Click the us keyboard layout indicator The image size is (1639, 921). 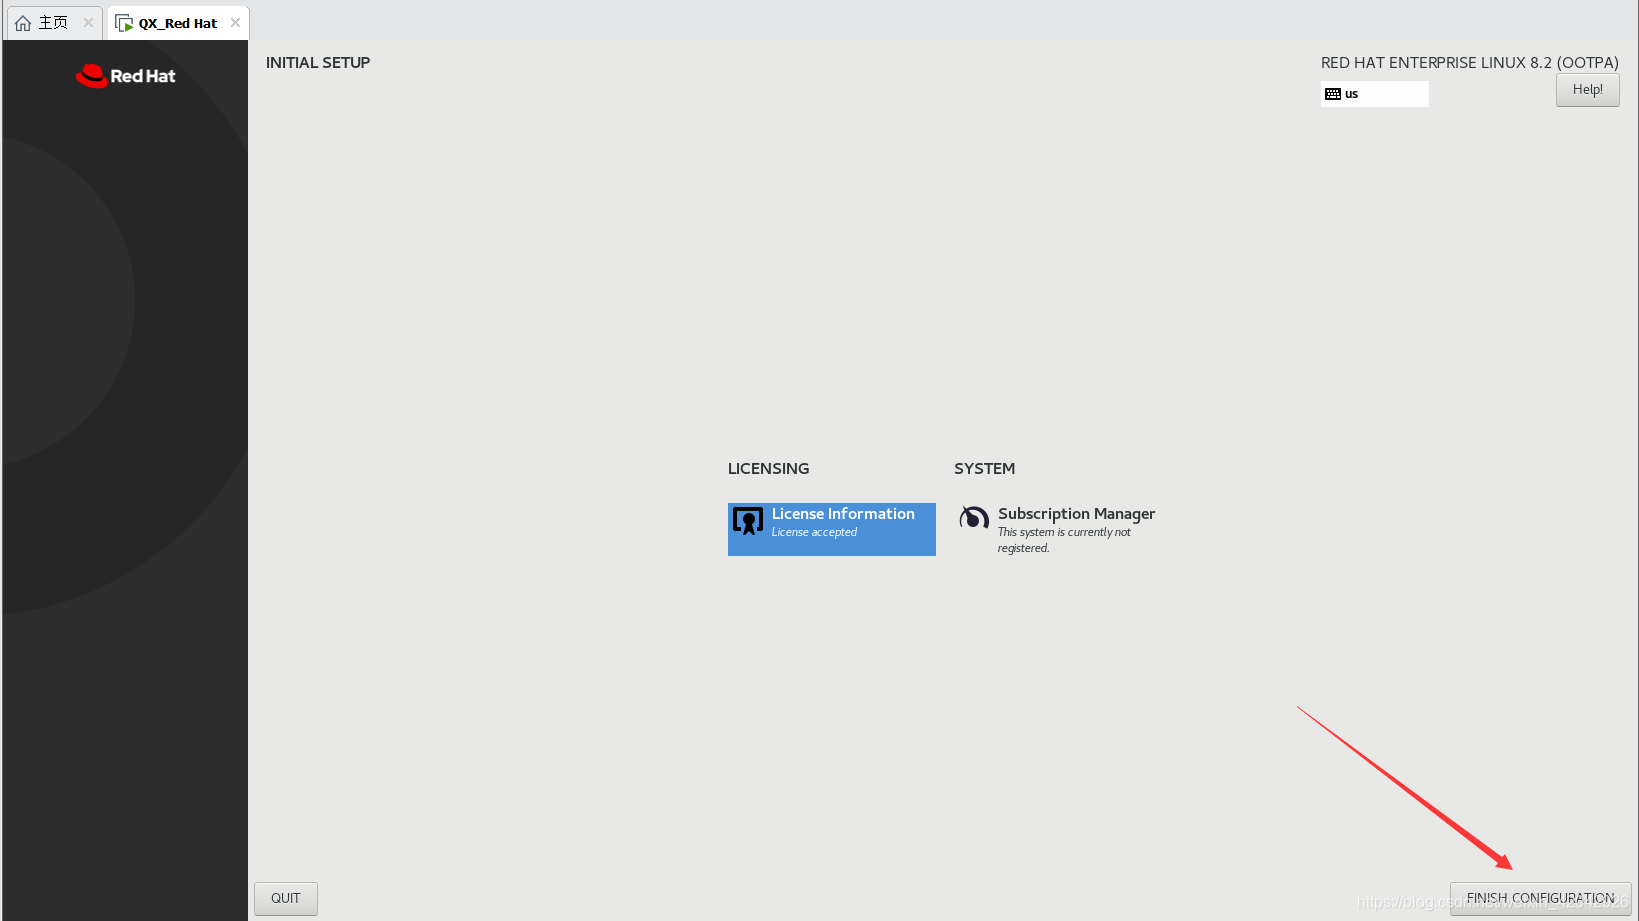pyautogui.click(x=1375, y=94)
